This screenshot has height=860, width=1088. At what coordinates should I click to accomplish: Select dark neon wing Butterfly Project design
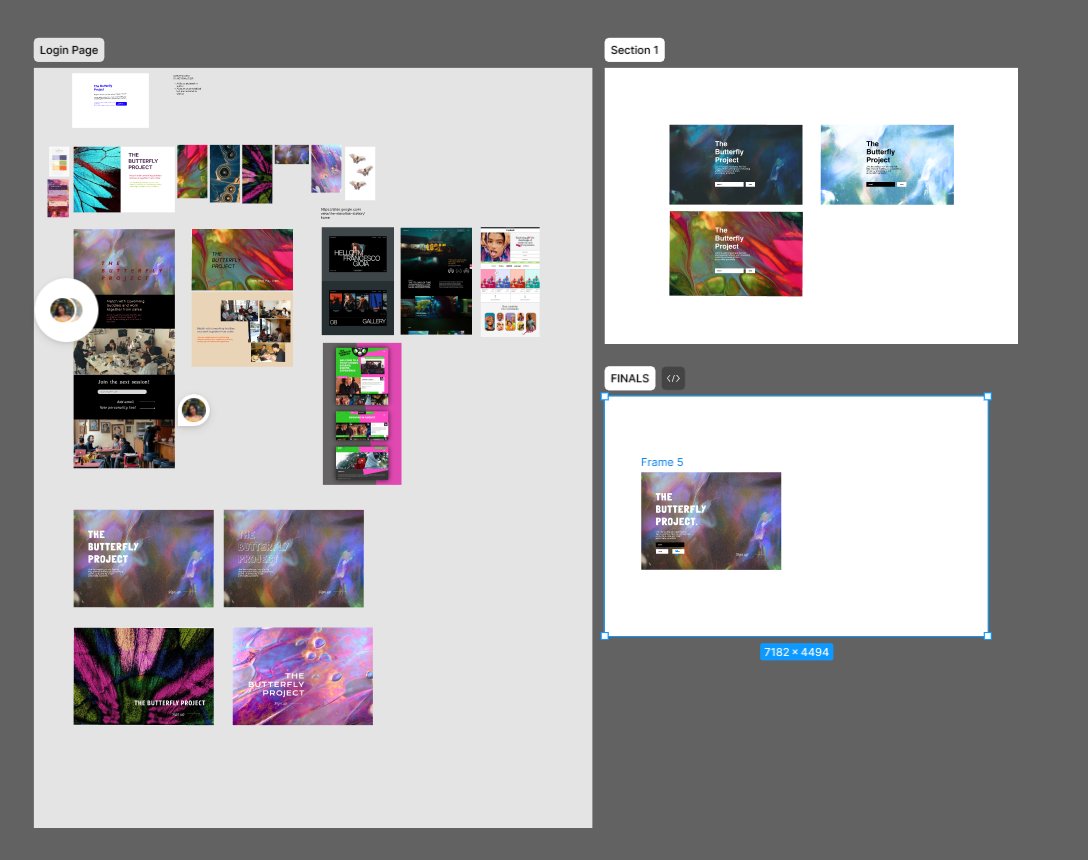click(144, 677)
